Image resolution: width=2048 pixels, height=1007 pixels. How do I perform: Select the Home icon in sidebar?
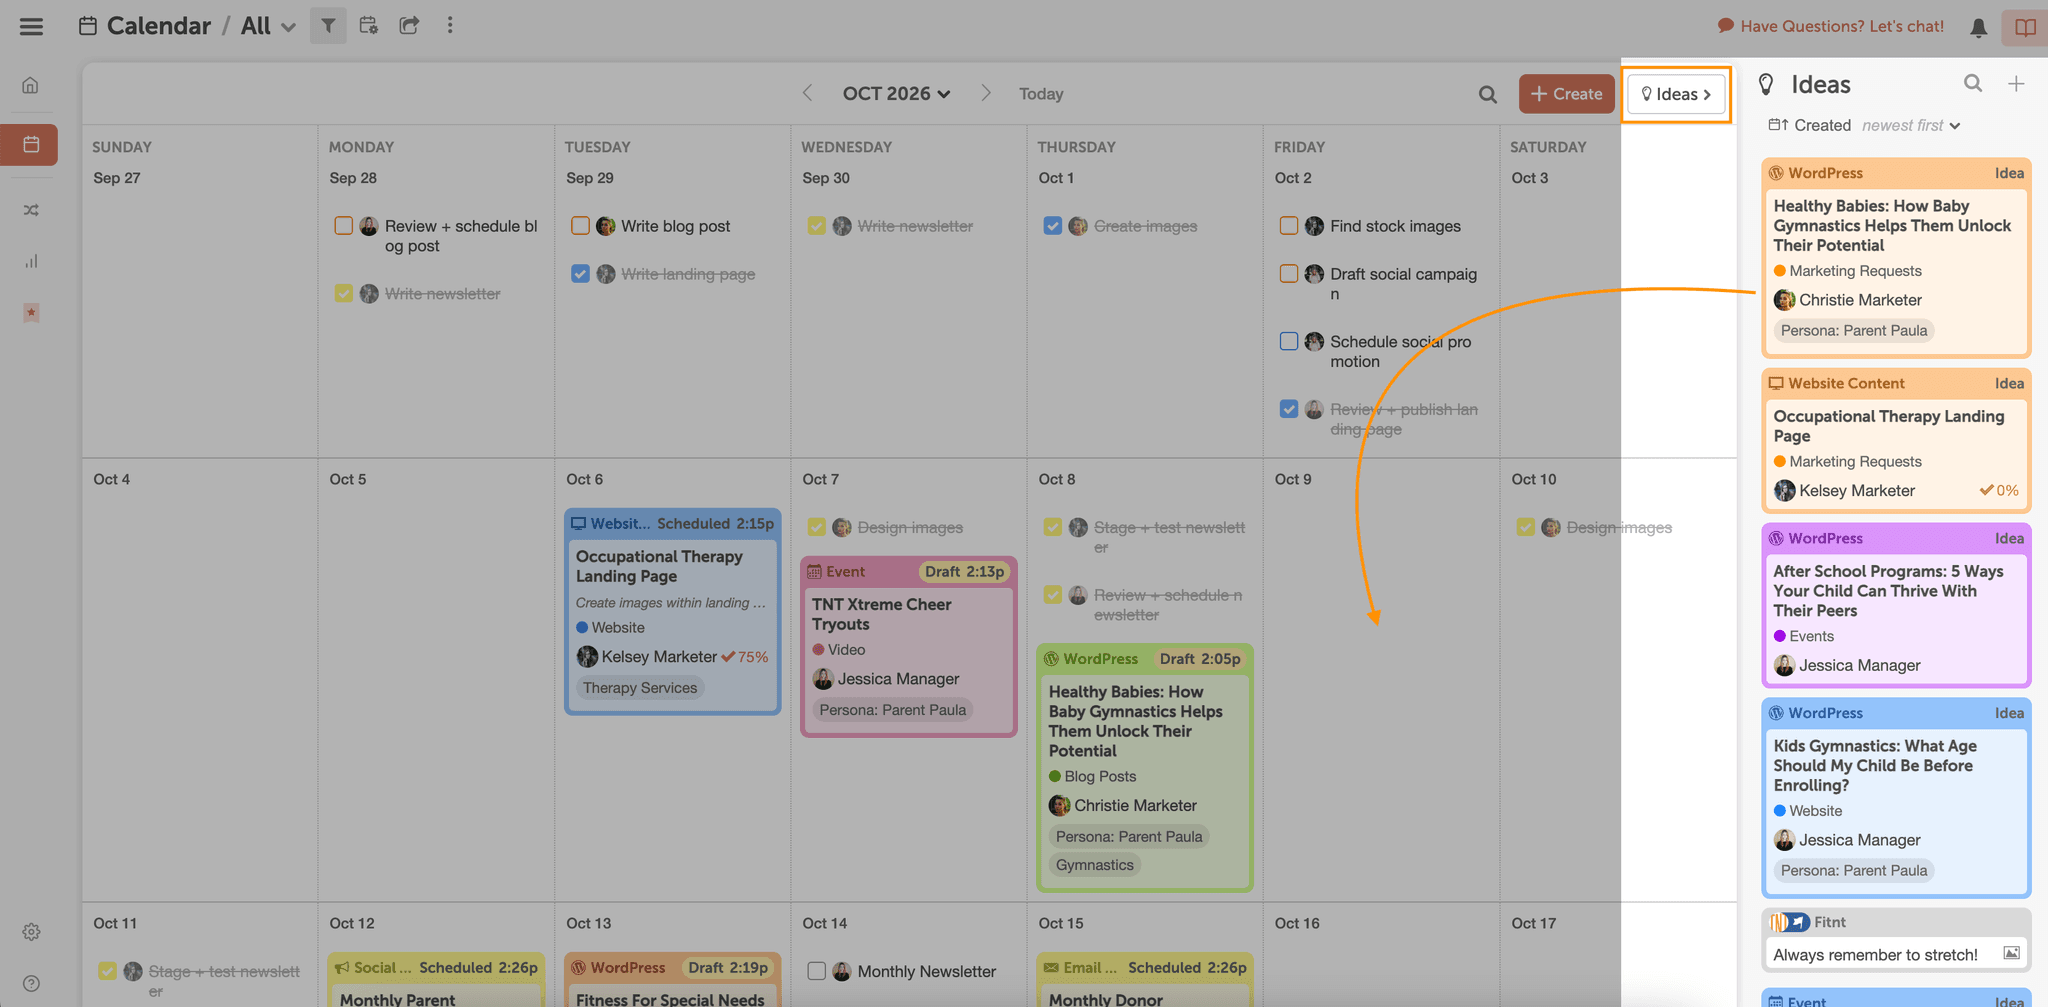click(x=30, y=85)
